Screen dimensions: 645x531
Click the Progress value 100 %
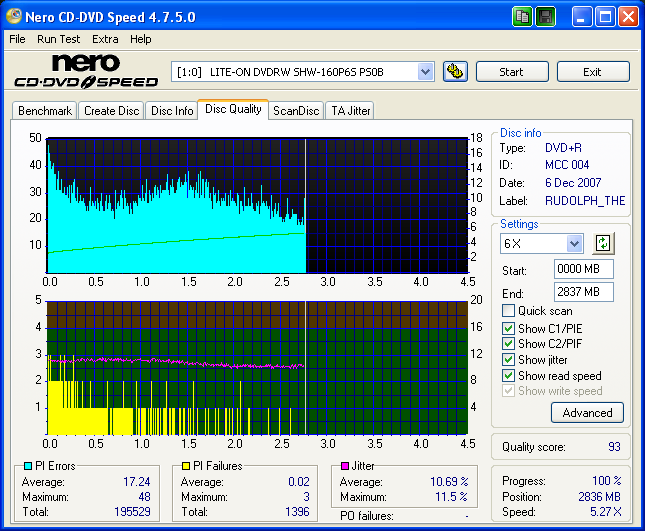click(x=607, y=480)
